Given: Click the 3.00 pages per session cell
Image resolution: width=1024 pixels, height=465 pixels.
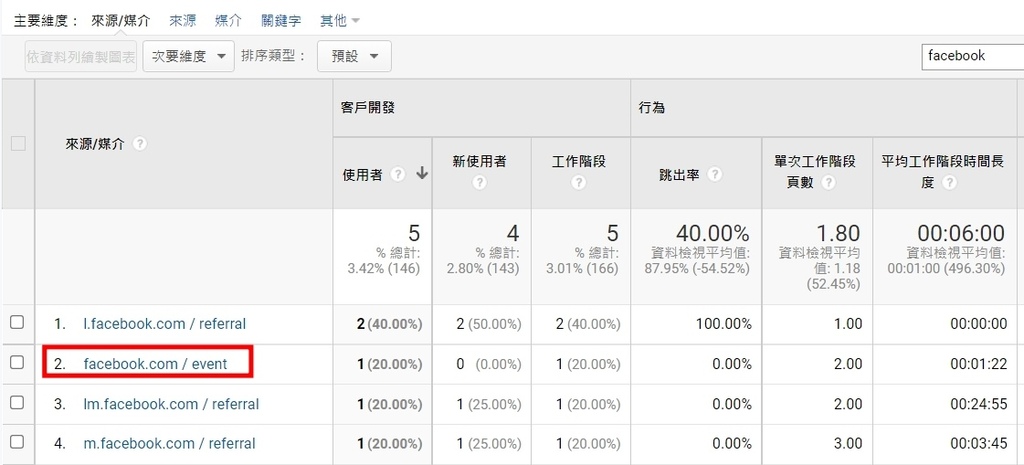Looking at the screenshot, I should pyautogui.click(x=849, y=444).
